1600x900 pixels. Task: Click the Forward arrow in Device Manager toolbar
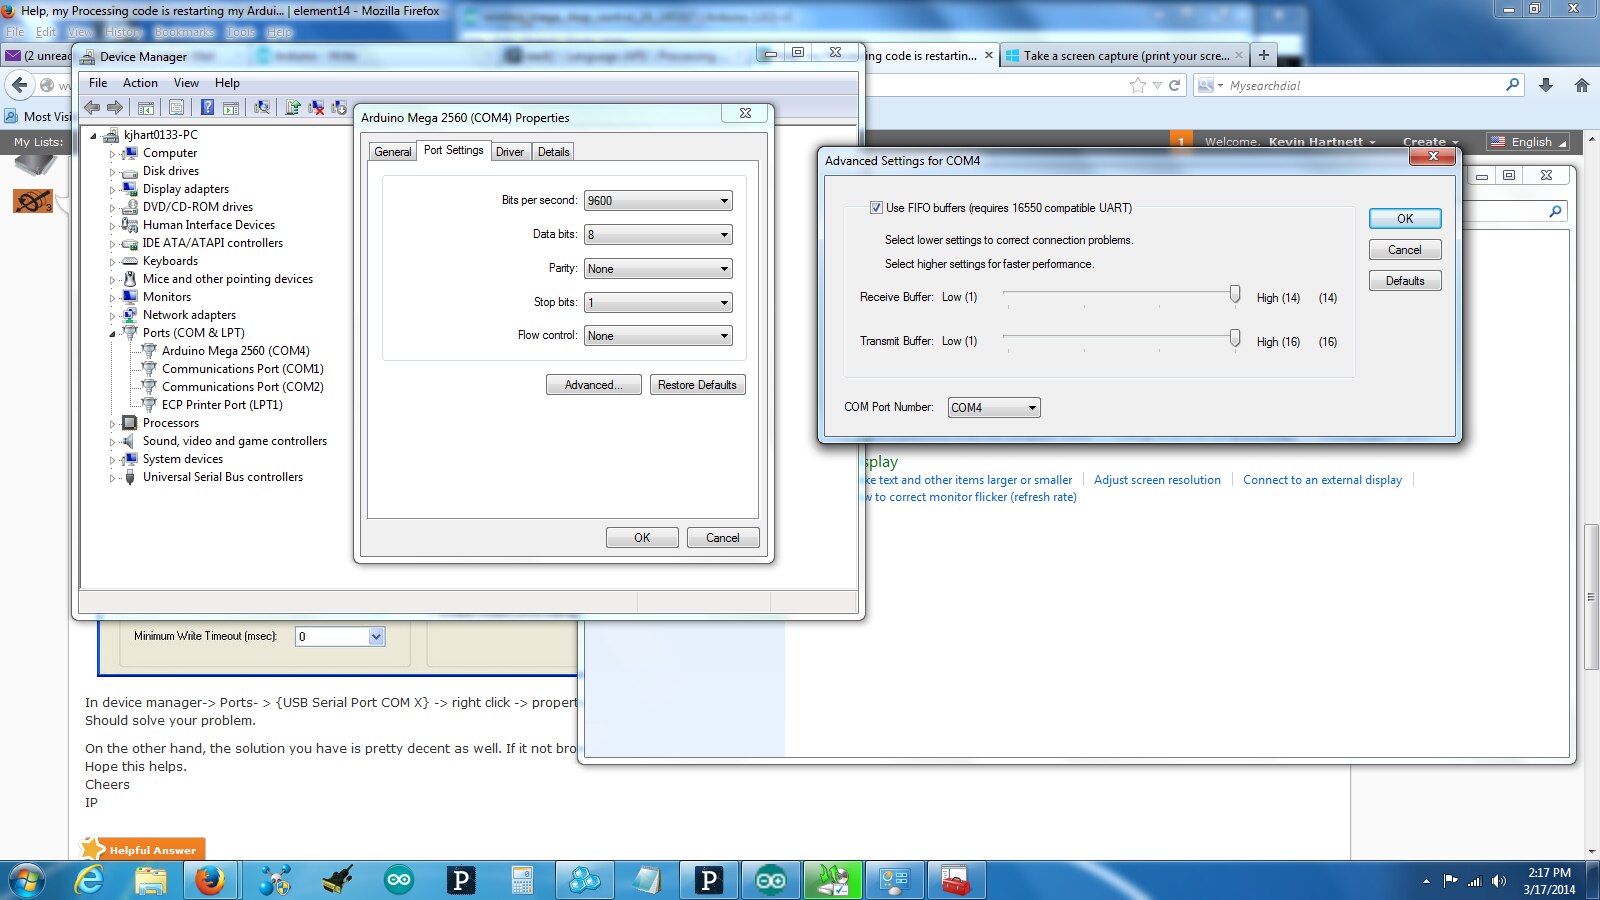click(x=115, y=108)
